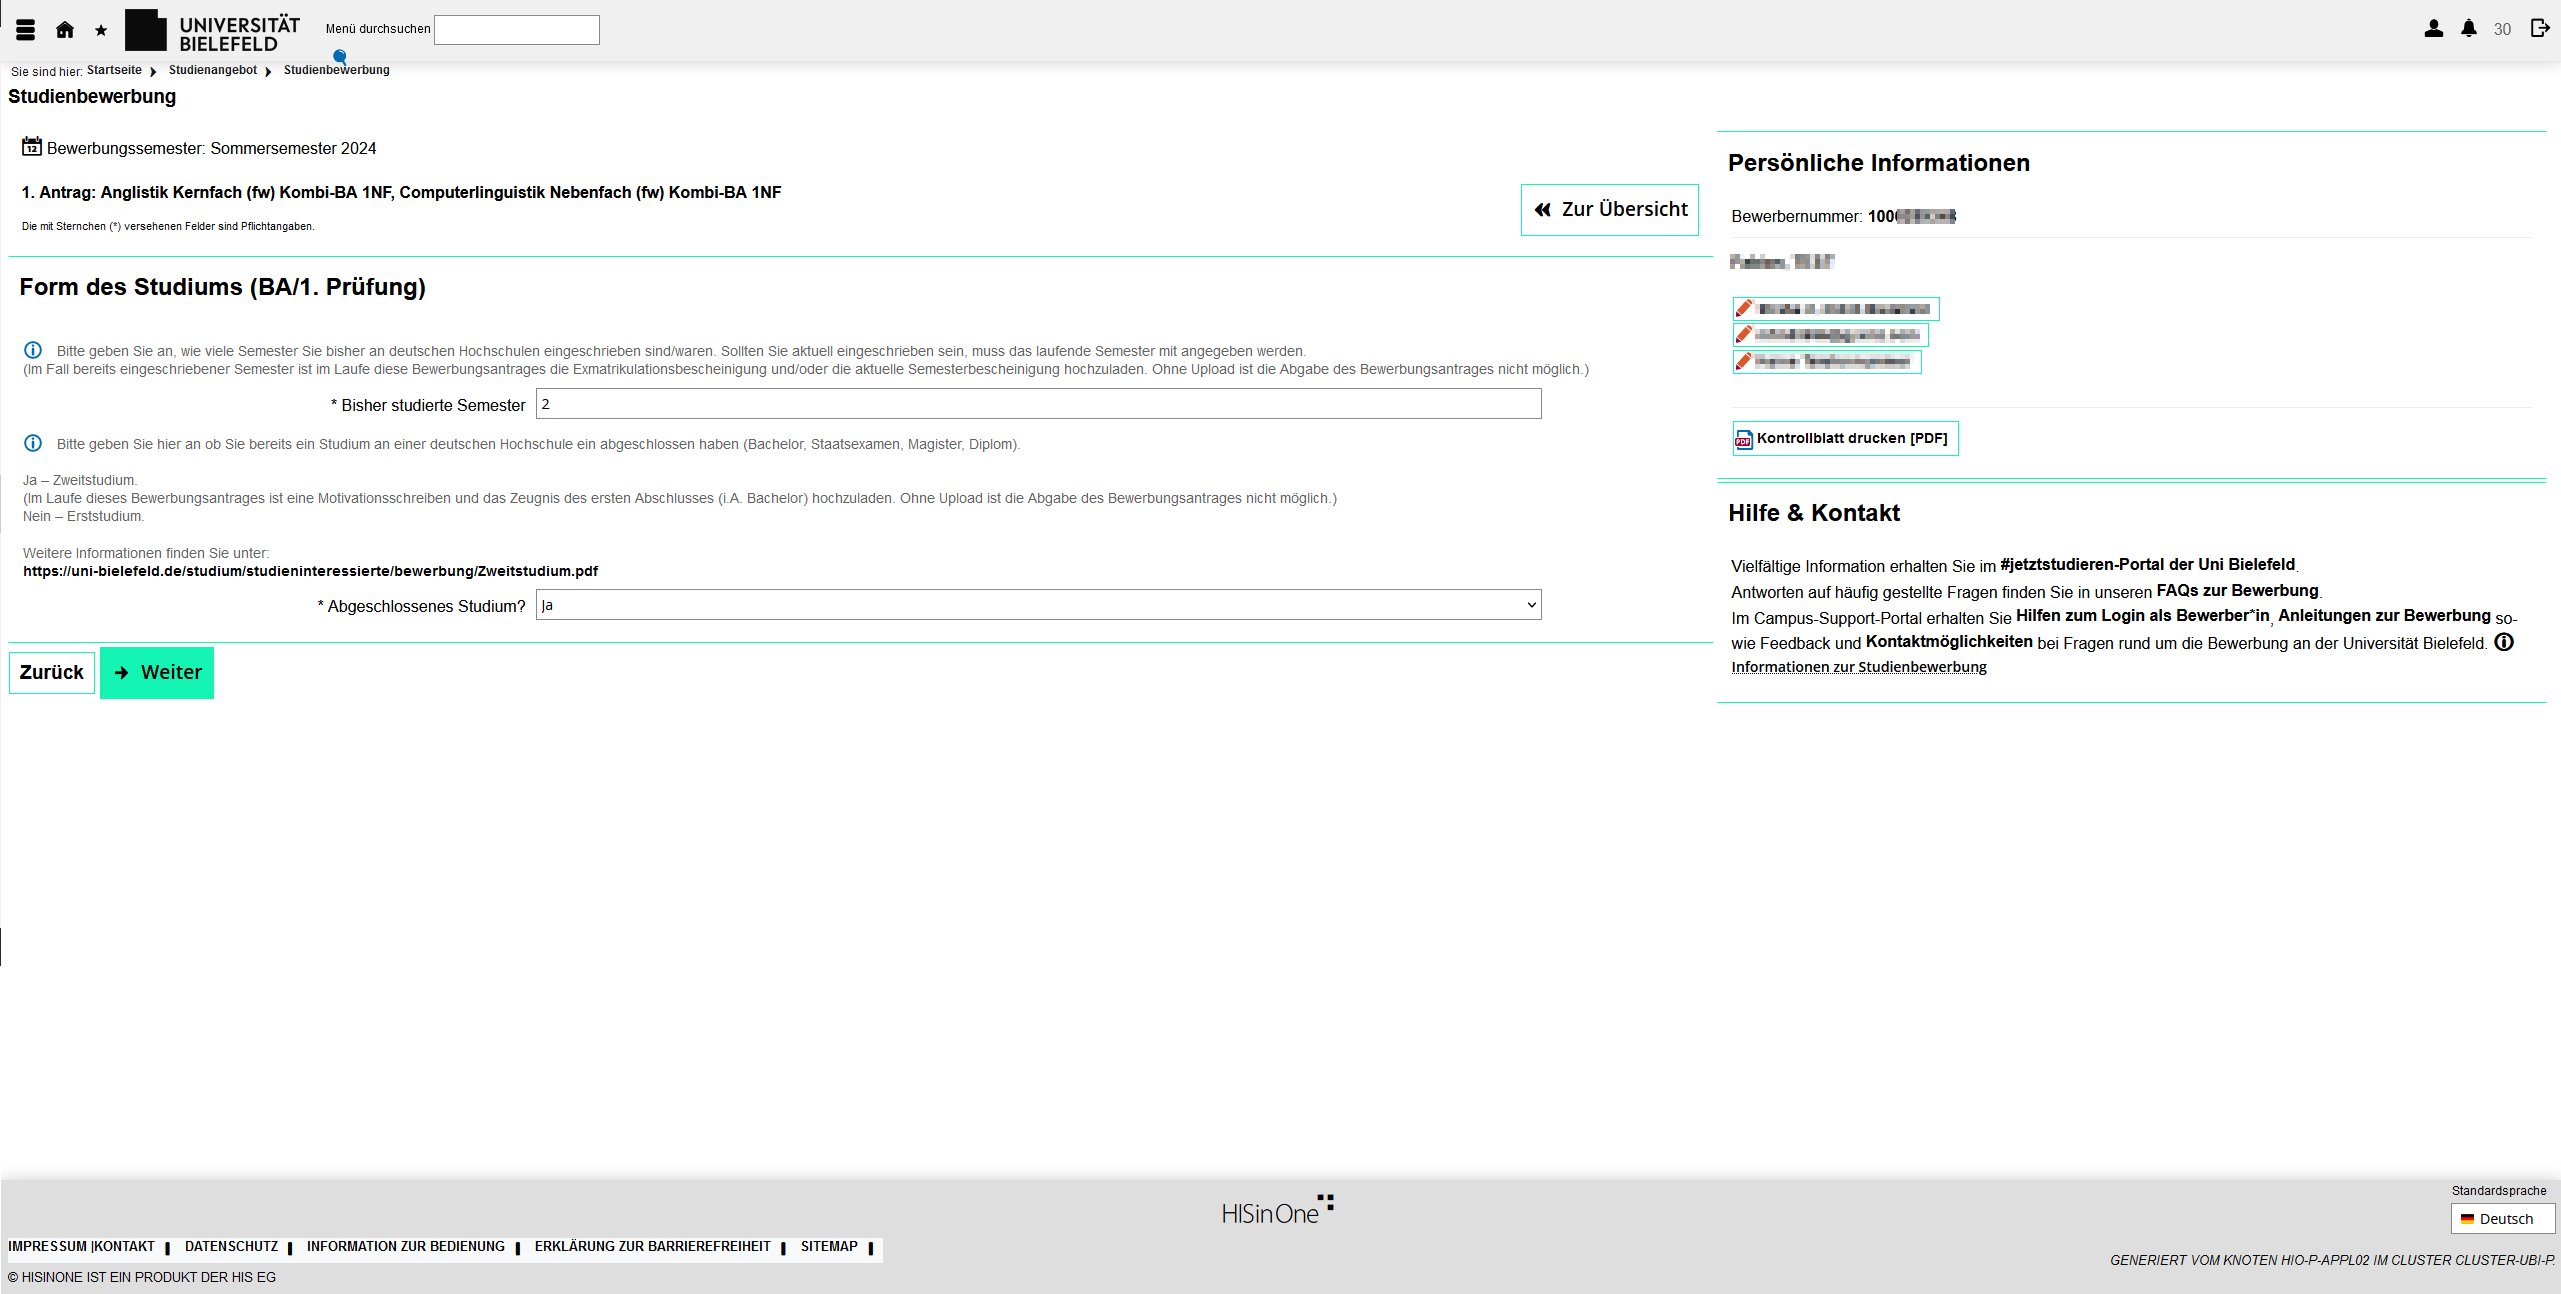The width and height of the screenshot is (2561, 1294).
Task: Go to the home icon
Action: [65, 30]
